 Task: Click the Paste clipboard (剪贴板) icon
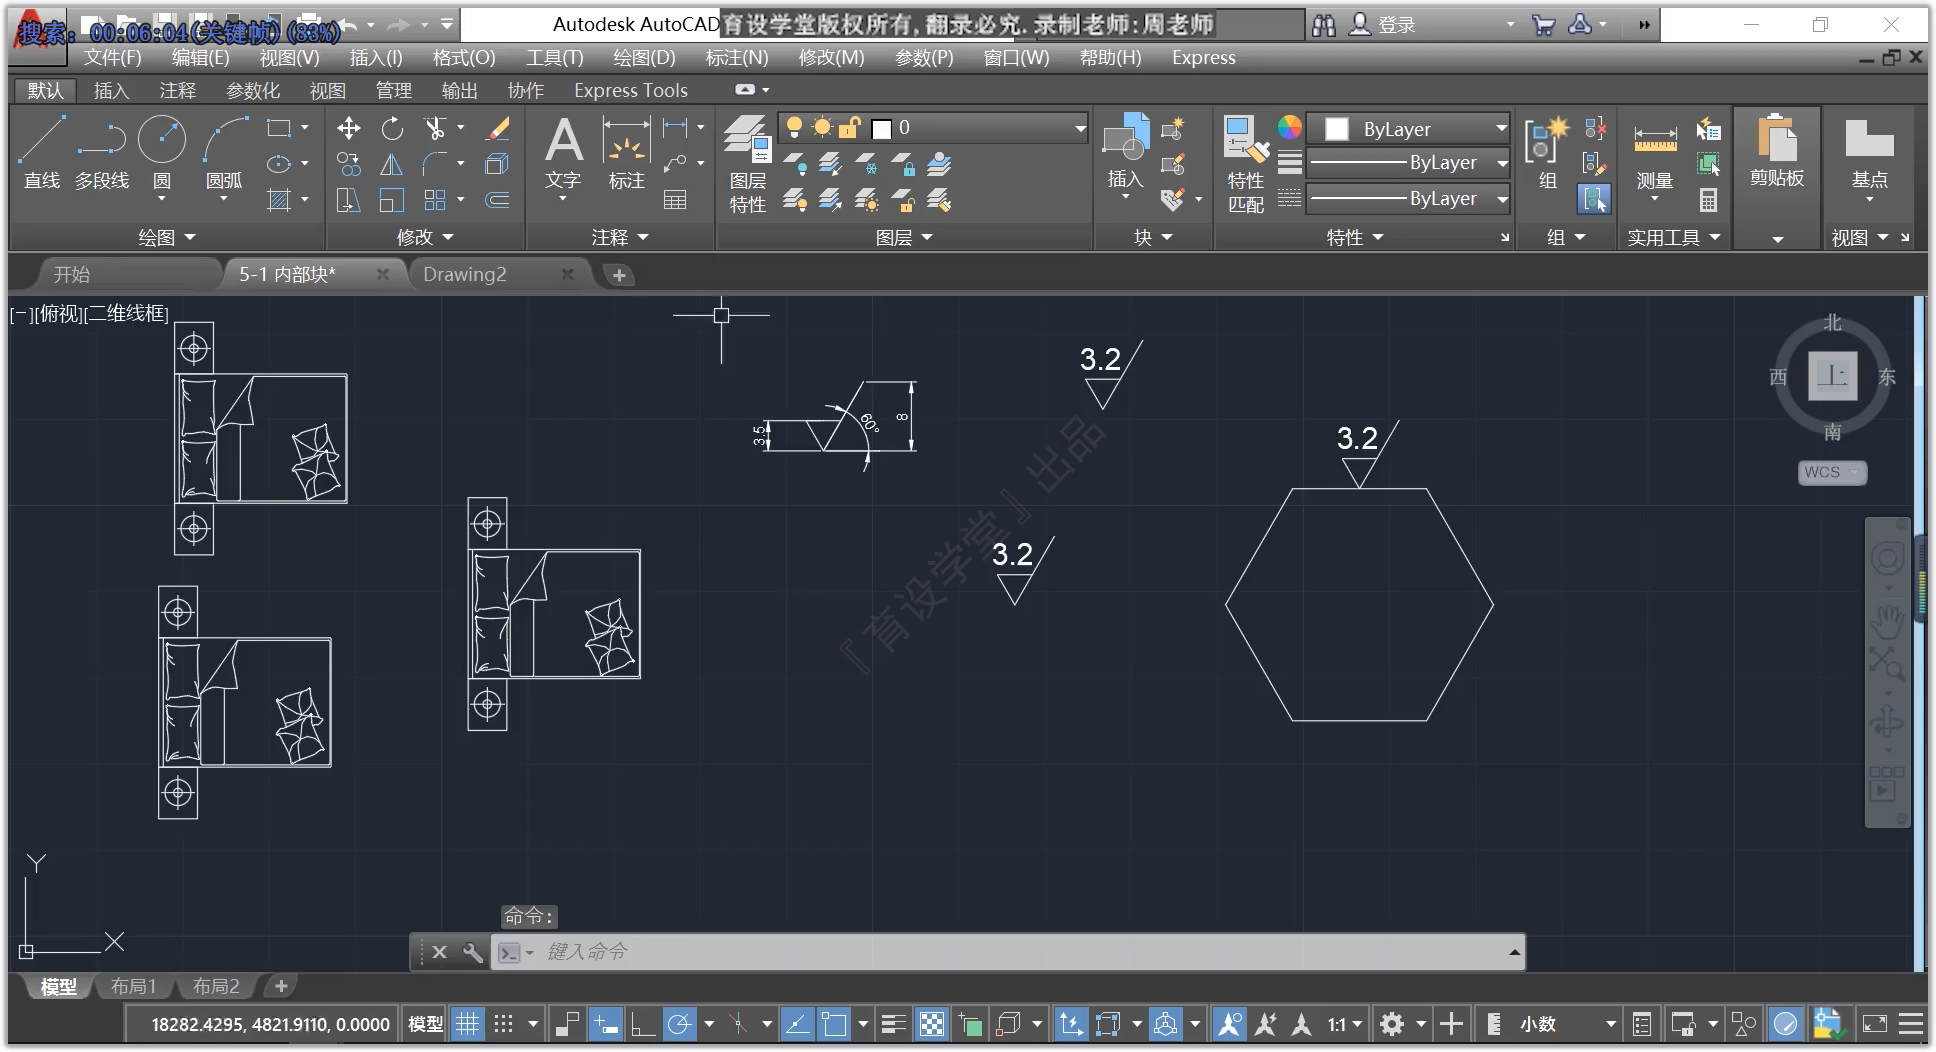[1777, 150]
